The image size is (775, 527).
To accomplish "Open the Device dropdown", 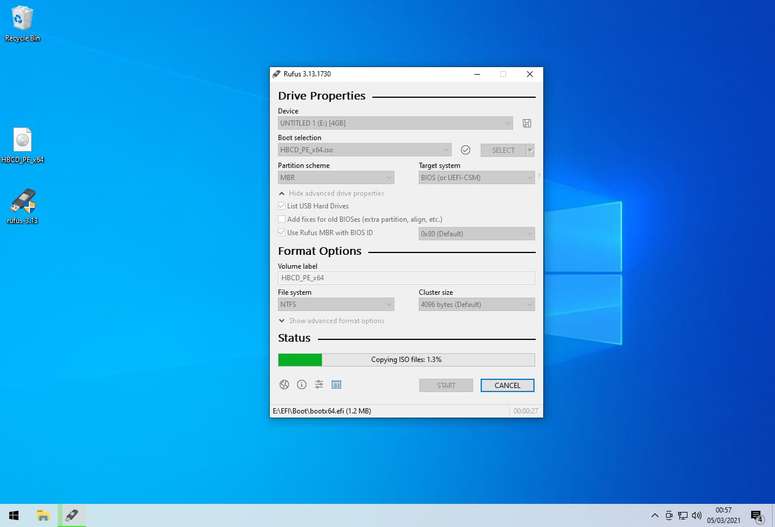I will pyautogui.click(x=395, y=123).
